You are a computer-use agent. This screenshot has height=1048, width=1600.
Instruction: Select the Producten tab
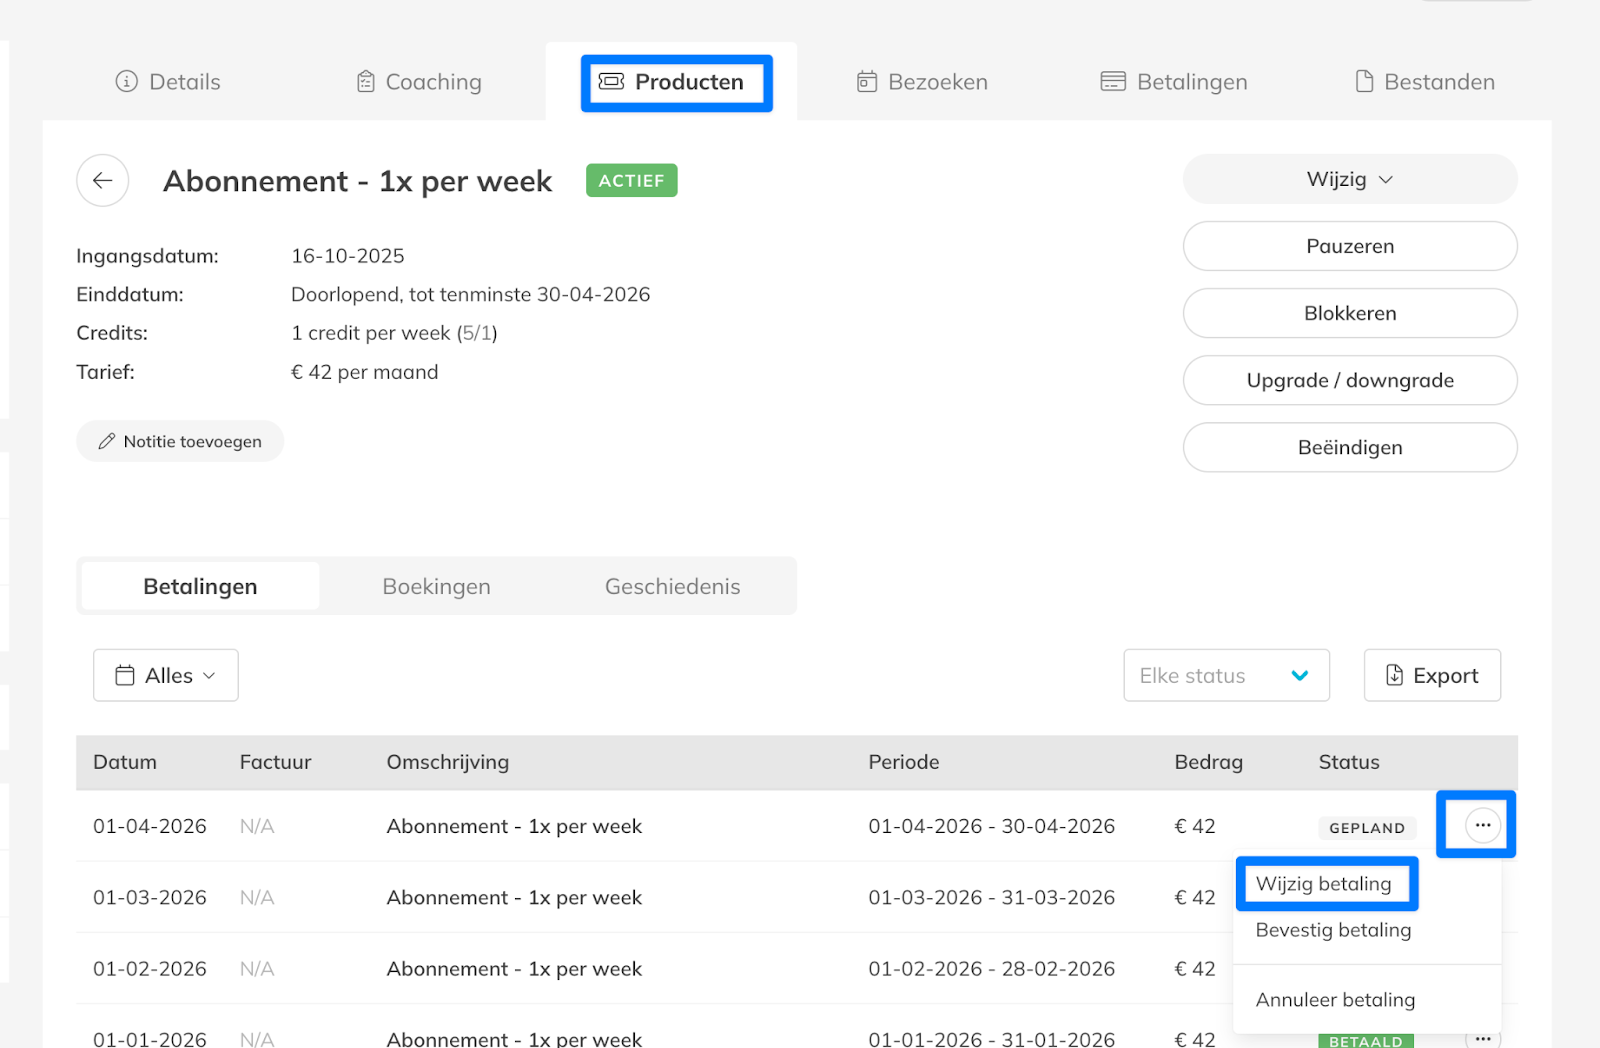coord(672,82)
